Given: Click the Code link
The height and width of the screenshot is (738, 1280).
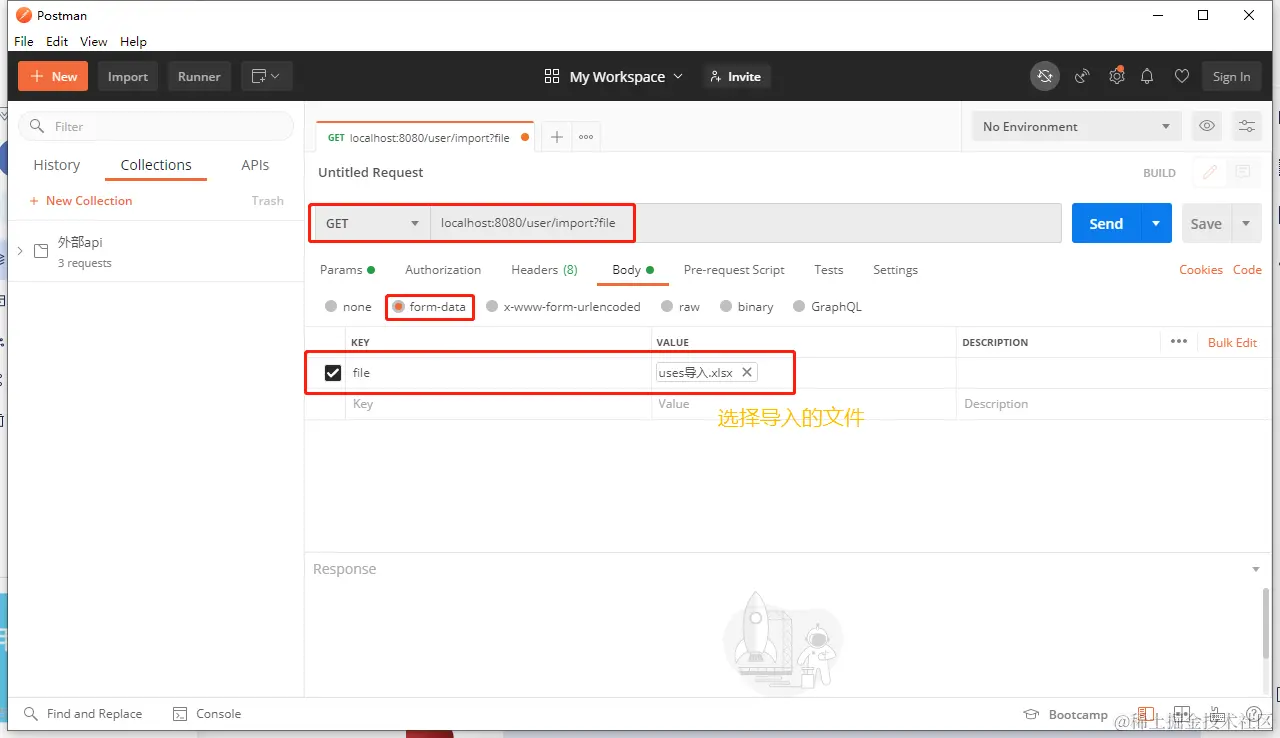Looking at the screenshot, I should (x=1247, y=270).
